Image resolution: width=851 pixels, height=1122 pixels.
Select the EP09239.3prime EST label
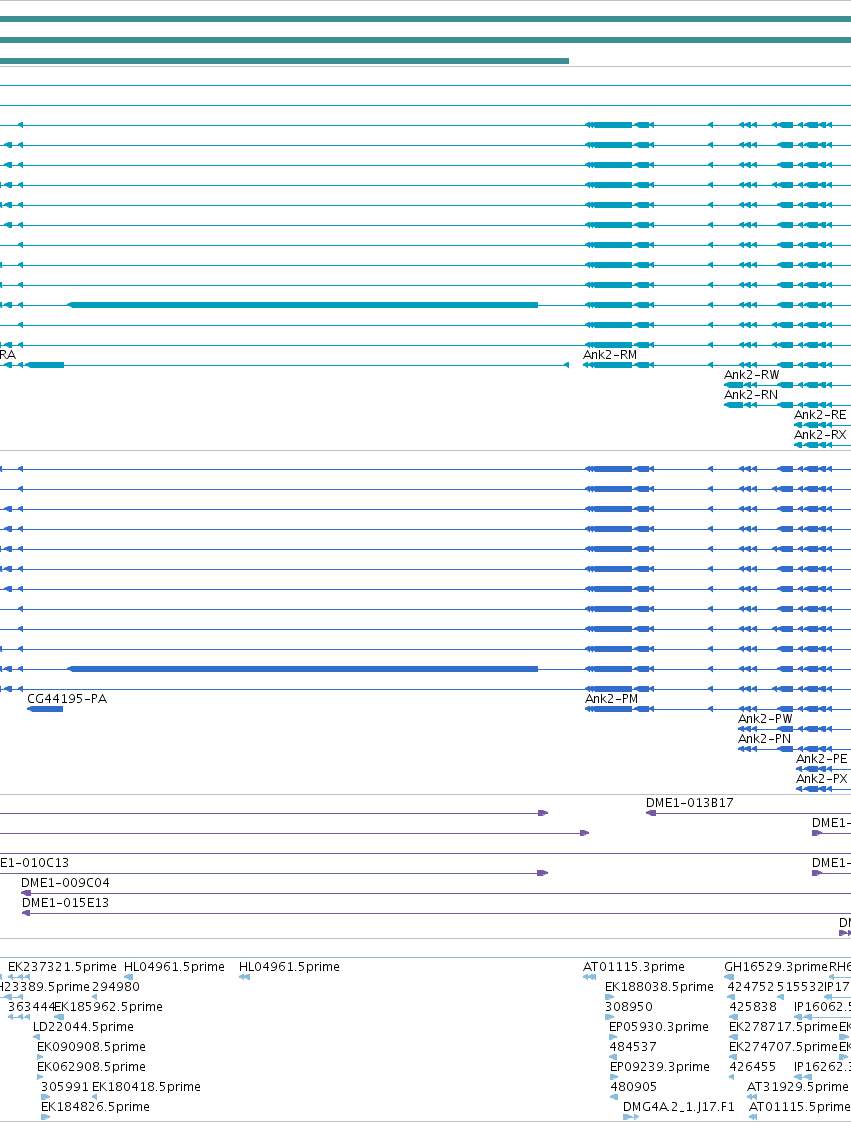pyautogui.click(x=660, y=1067)
